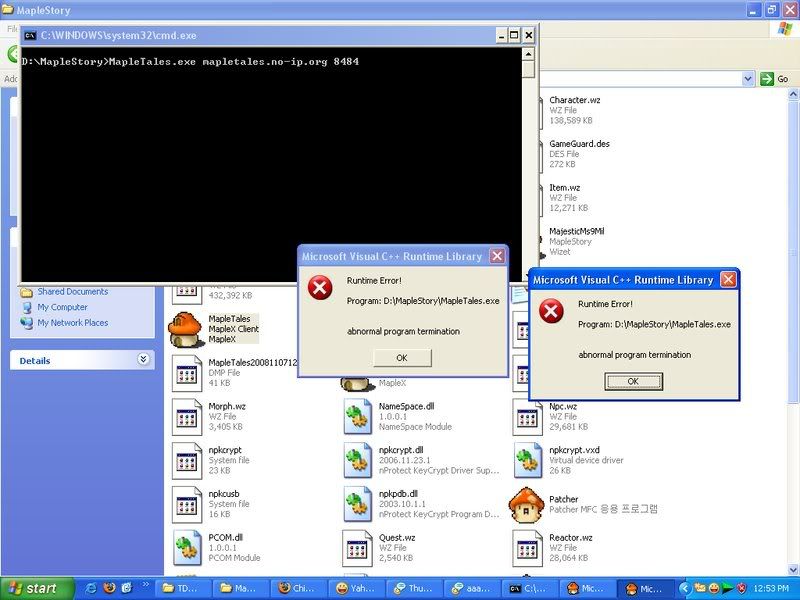The height and width of the screenshot is (600, 800).
Task: Select the PCOM.dll file icon
Action: tap(186, 548)
